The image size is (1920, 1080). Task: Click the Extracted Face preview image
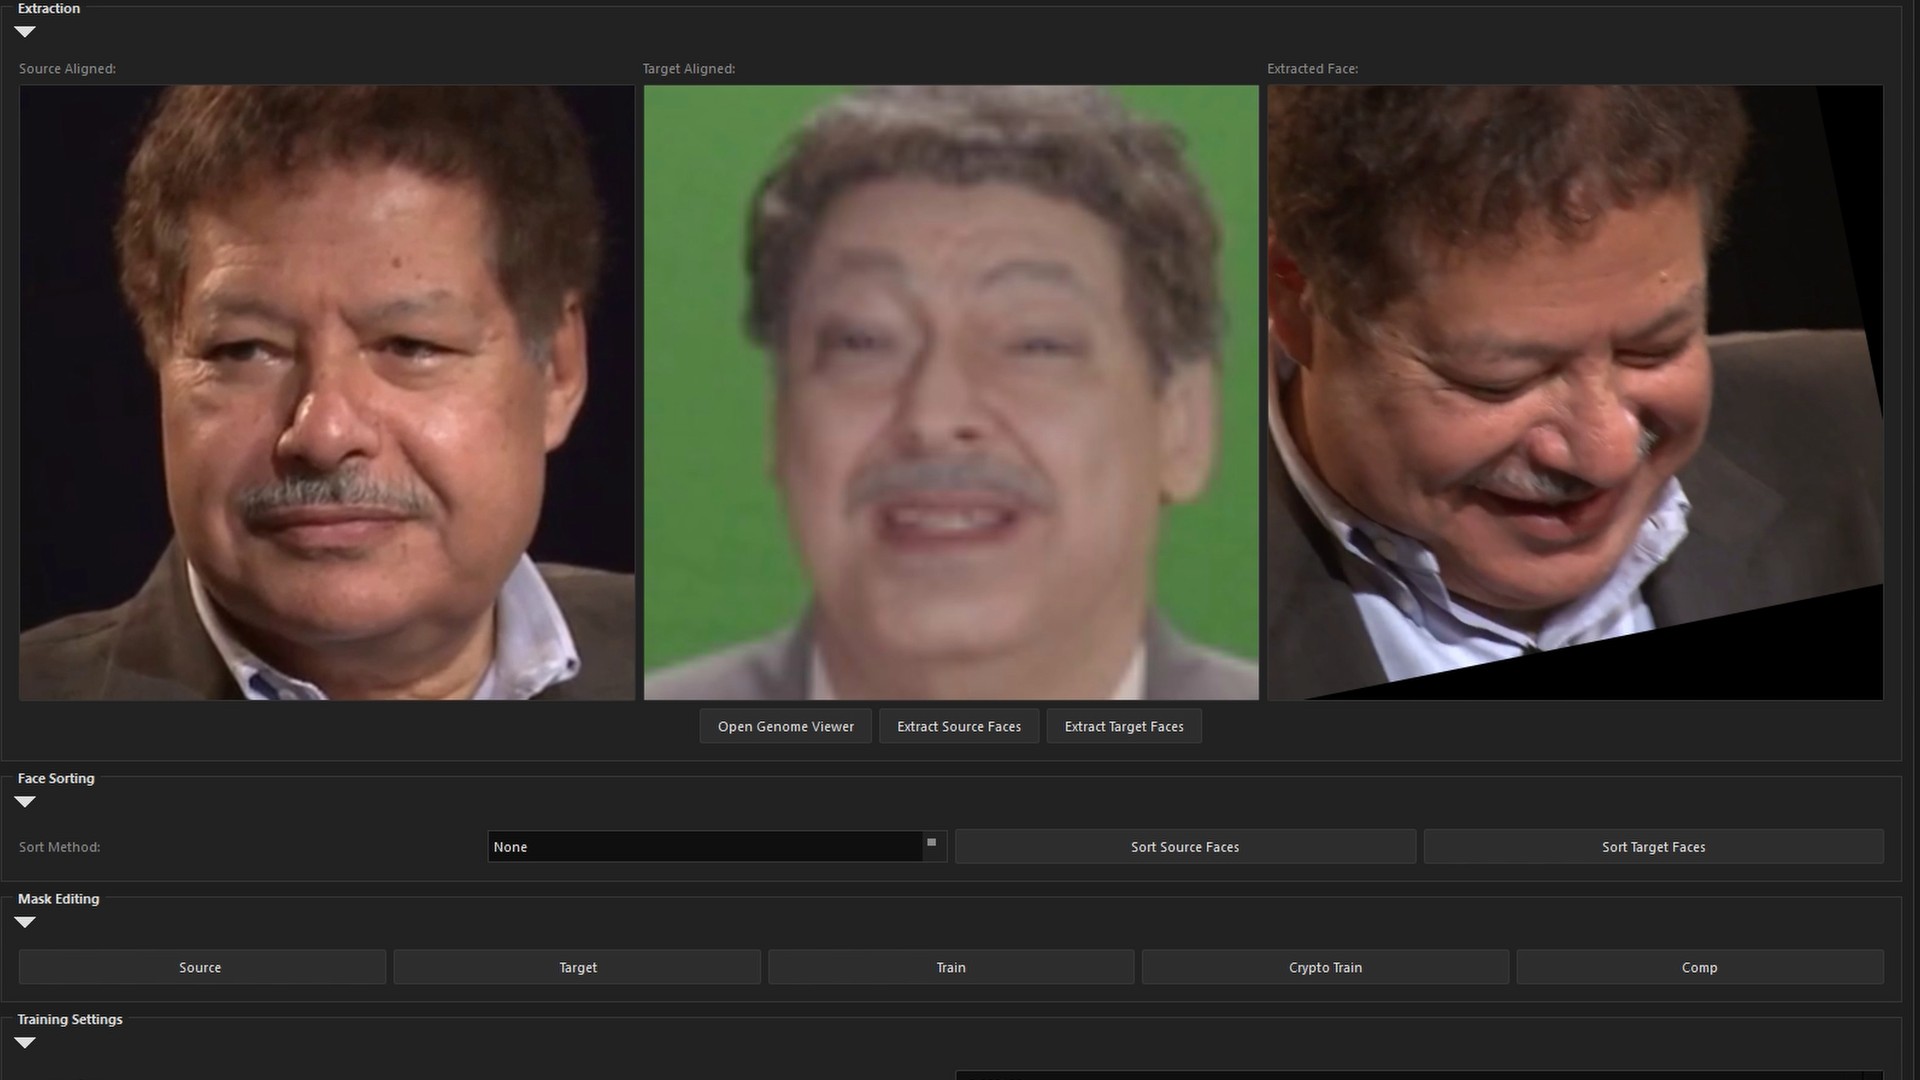(x=1575, y=392)
